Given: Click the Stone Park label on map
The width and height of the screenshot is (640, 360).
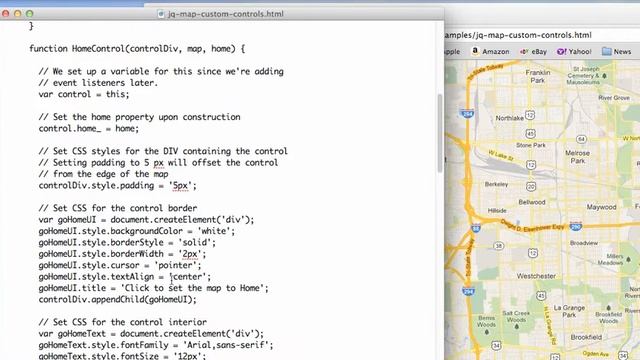Looking at the screenshot, I should point(531,145).
